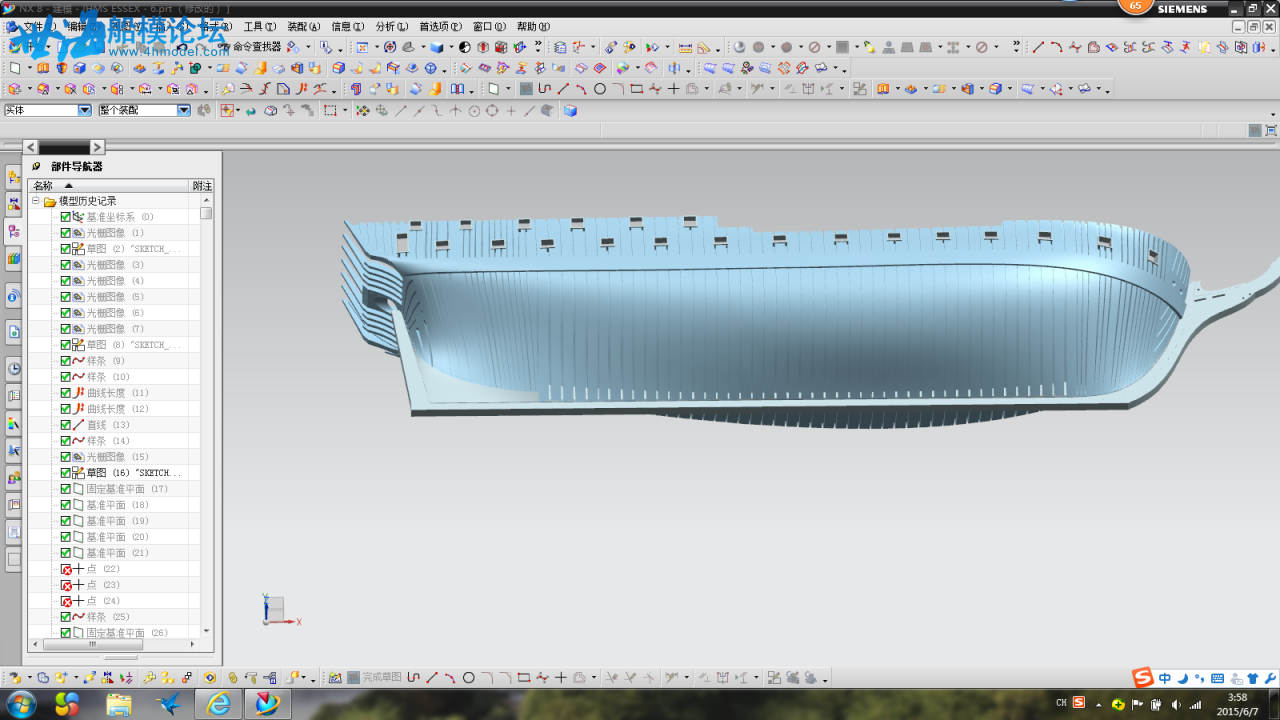The width and height of the screenshot is (1280, 720).
Task: Open the 信息(I) menu
Action: pos(347,27)
